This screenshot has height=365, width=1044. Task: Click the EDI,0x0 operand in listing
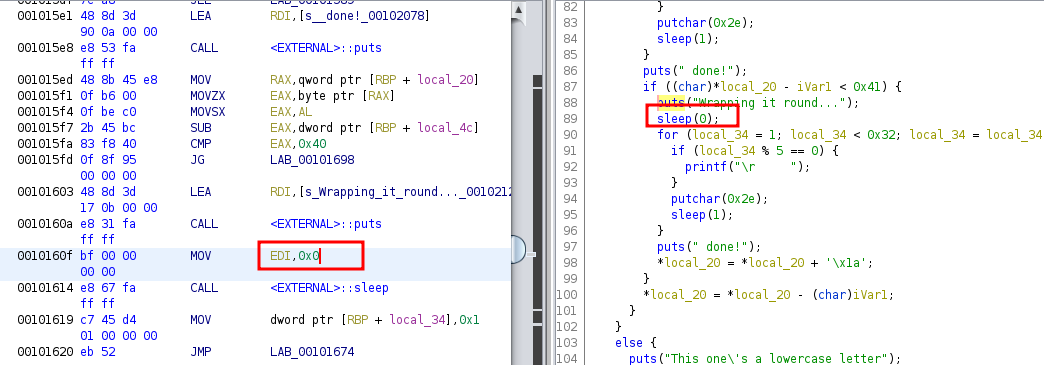[292, 256]
